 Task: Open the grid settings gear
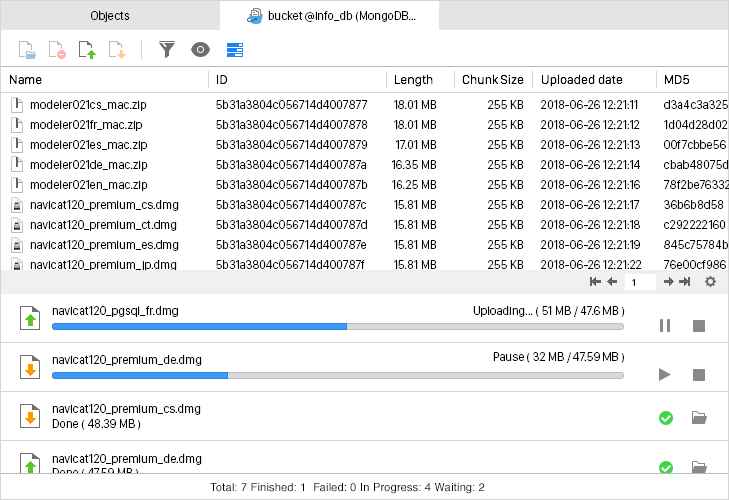coord(711,282)
